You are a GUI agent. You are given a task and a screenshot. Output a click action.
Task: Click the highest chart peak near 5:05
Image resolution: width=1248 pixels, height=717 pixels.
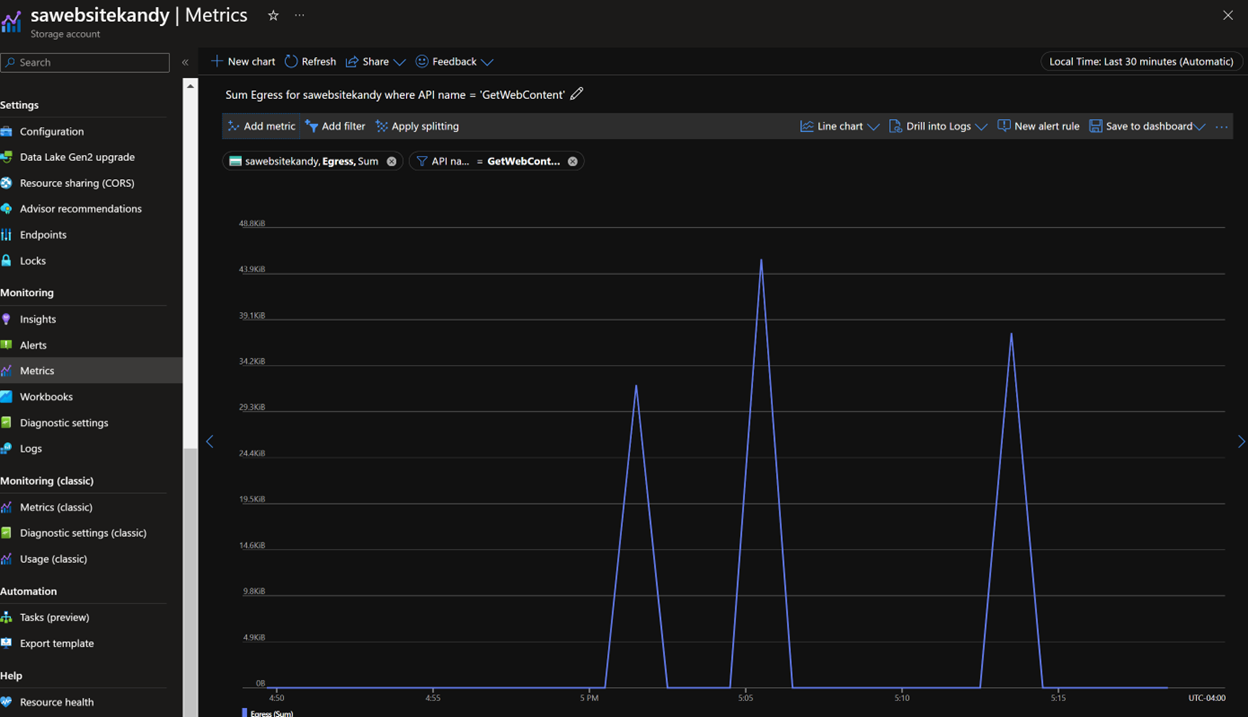pyautogui.click(x=761, y=261)
